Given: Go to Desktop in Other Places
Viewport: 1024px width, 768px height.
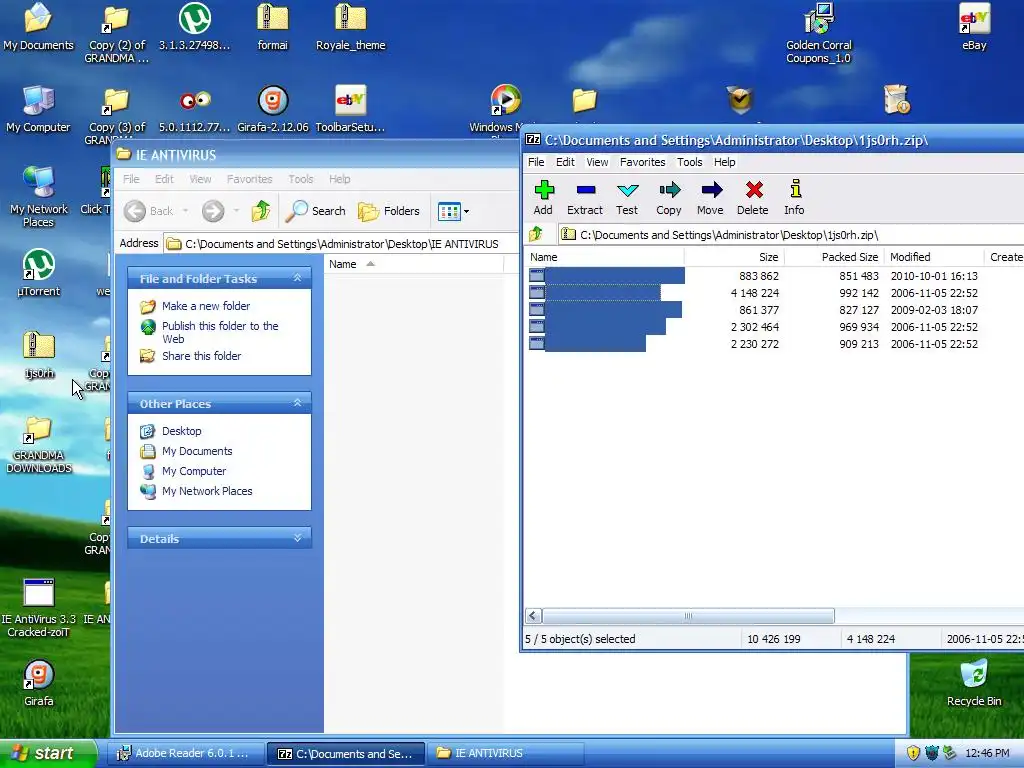Looking at the screenshot, I should pos(182,431).
